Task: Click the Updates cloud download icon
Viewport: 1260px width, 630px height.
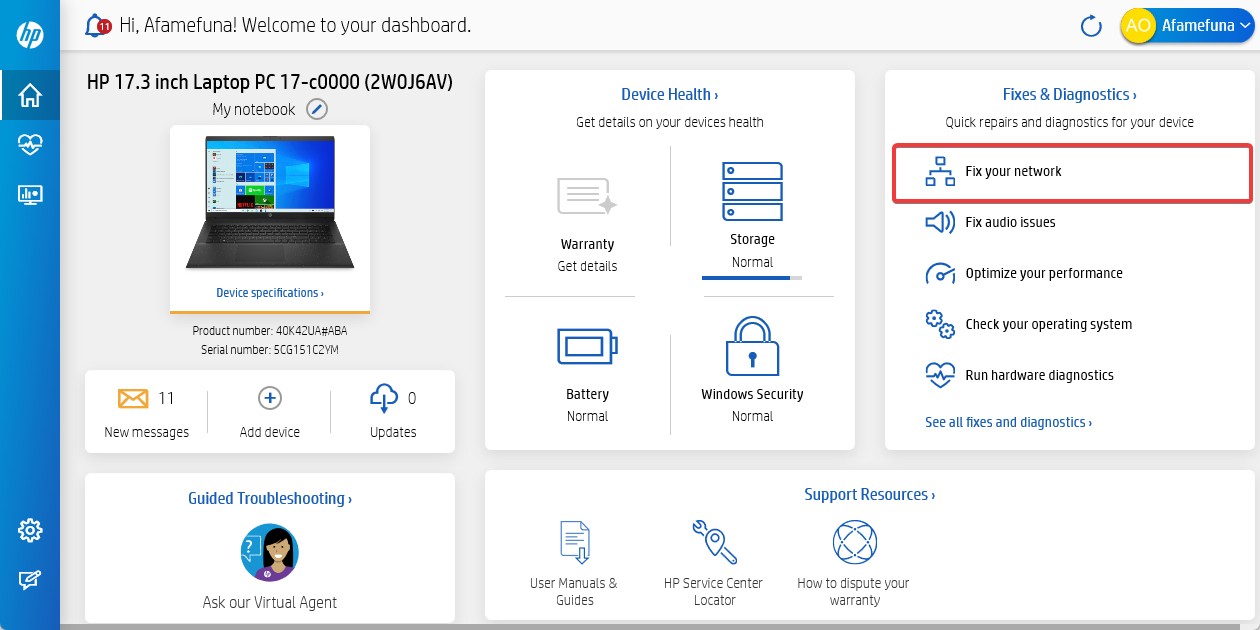Action: coord(384,399)
